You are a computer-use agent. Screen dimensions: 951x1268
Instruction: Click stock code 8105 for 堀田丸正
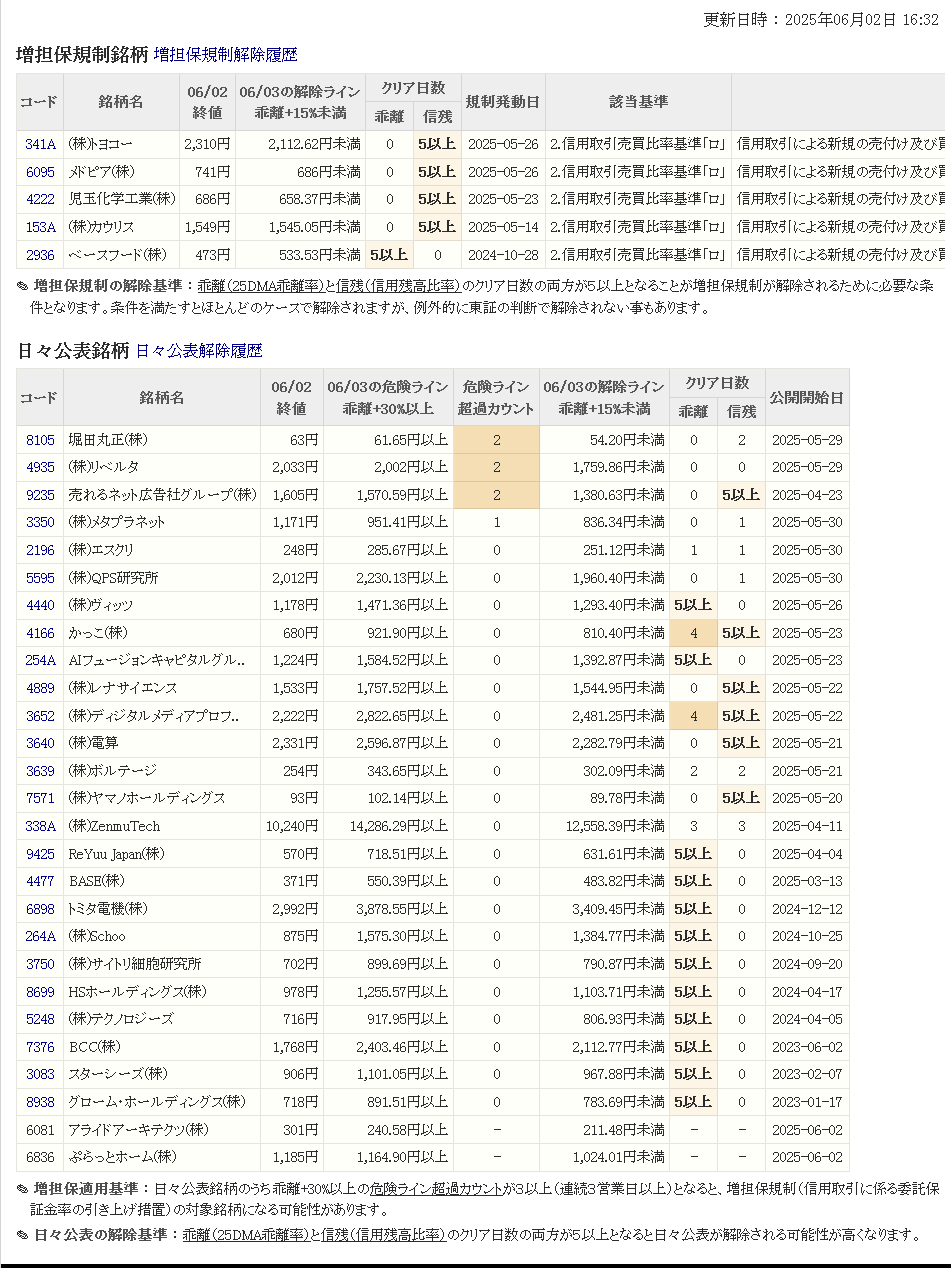(x=40, y=440)
